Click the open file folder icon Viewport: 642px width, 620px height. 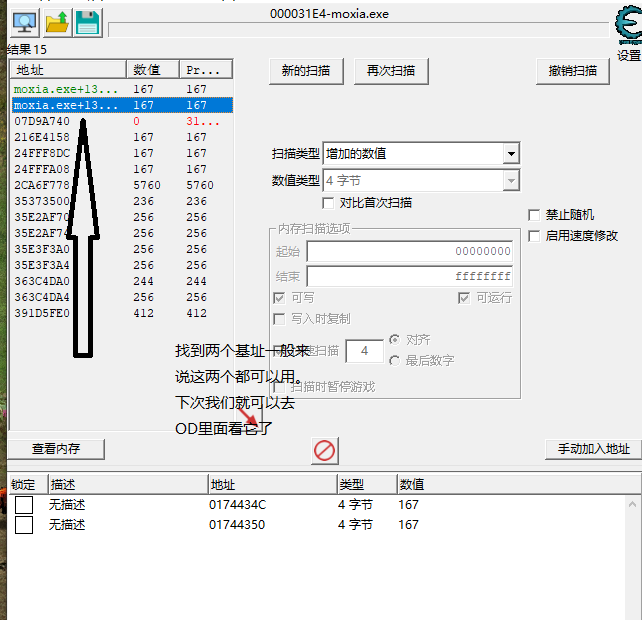click(55, 22)
